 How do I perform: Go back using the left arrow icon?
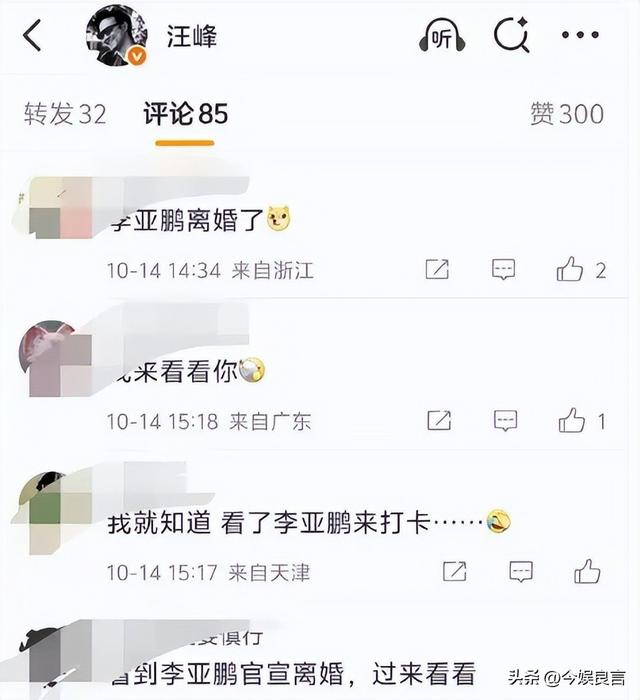[x=32, y=35]
